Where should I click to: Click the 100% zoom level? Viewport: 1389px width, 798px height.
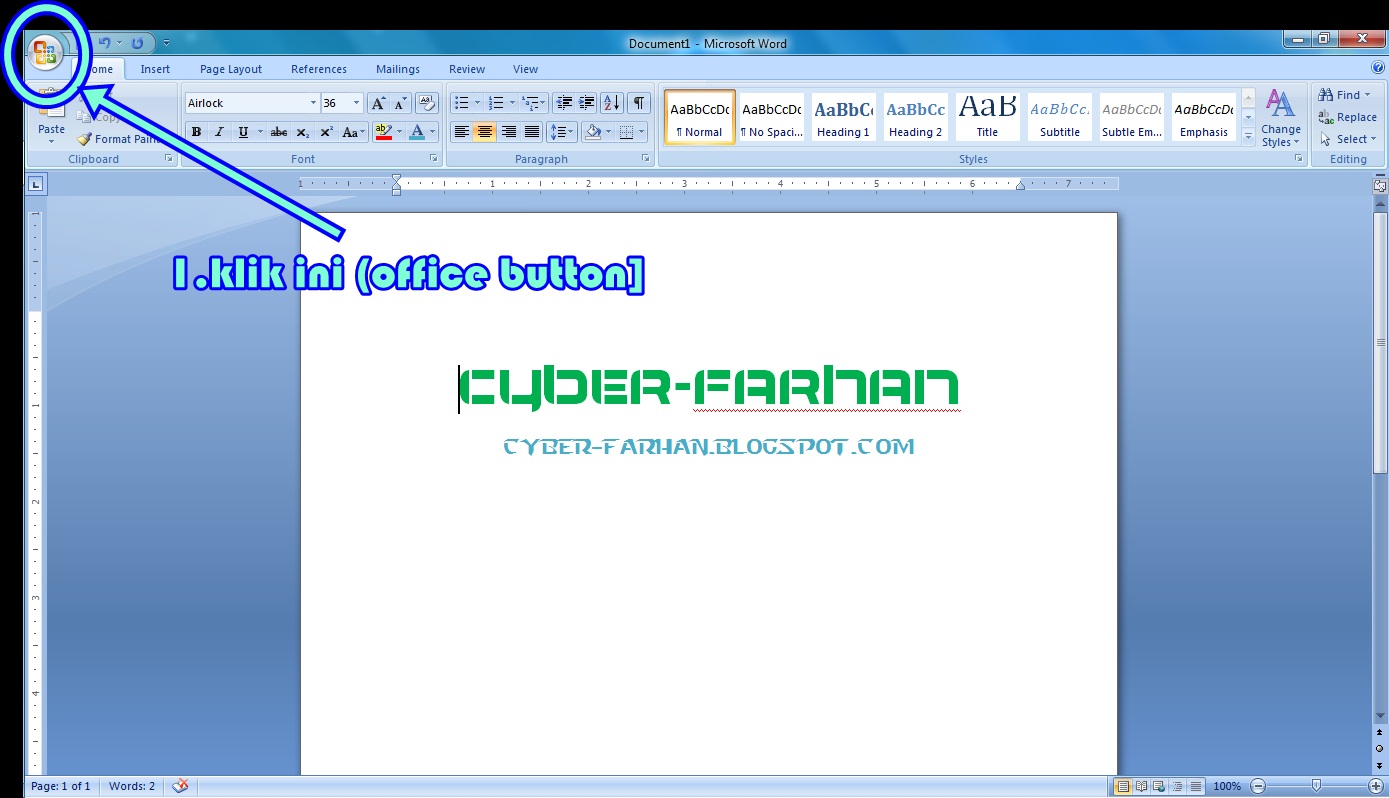pos(1227,786)
